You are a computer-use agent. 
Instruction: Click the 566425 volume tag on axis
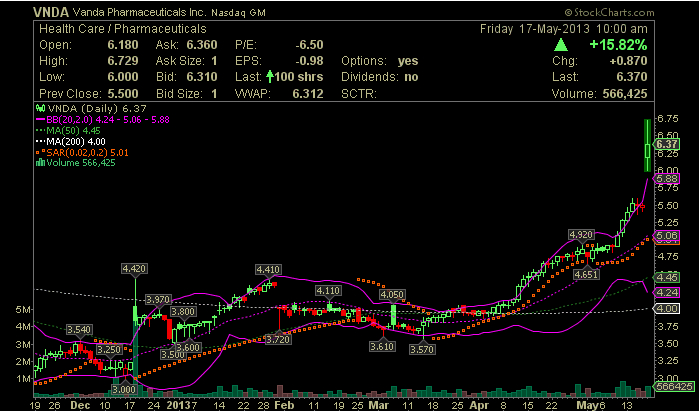coord(668,385)
